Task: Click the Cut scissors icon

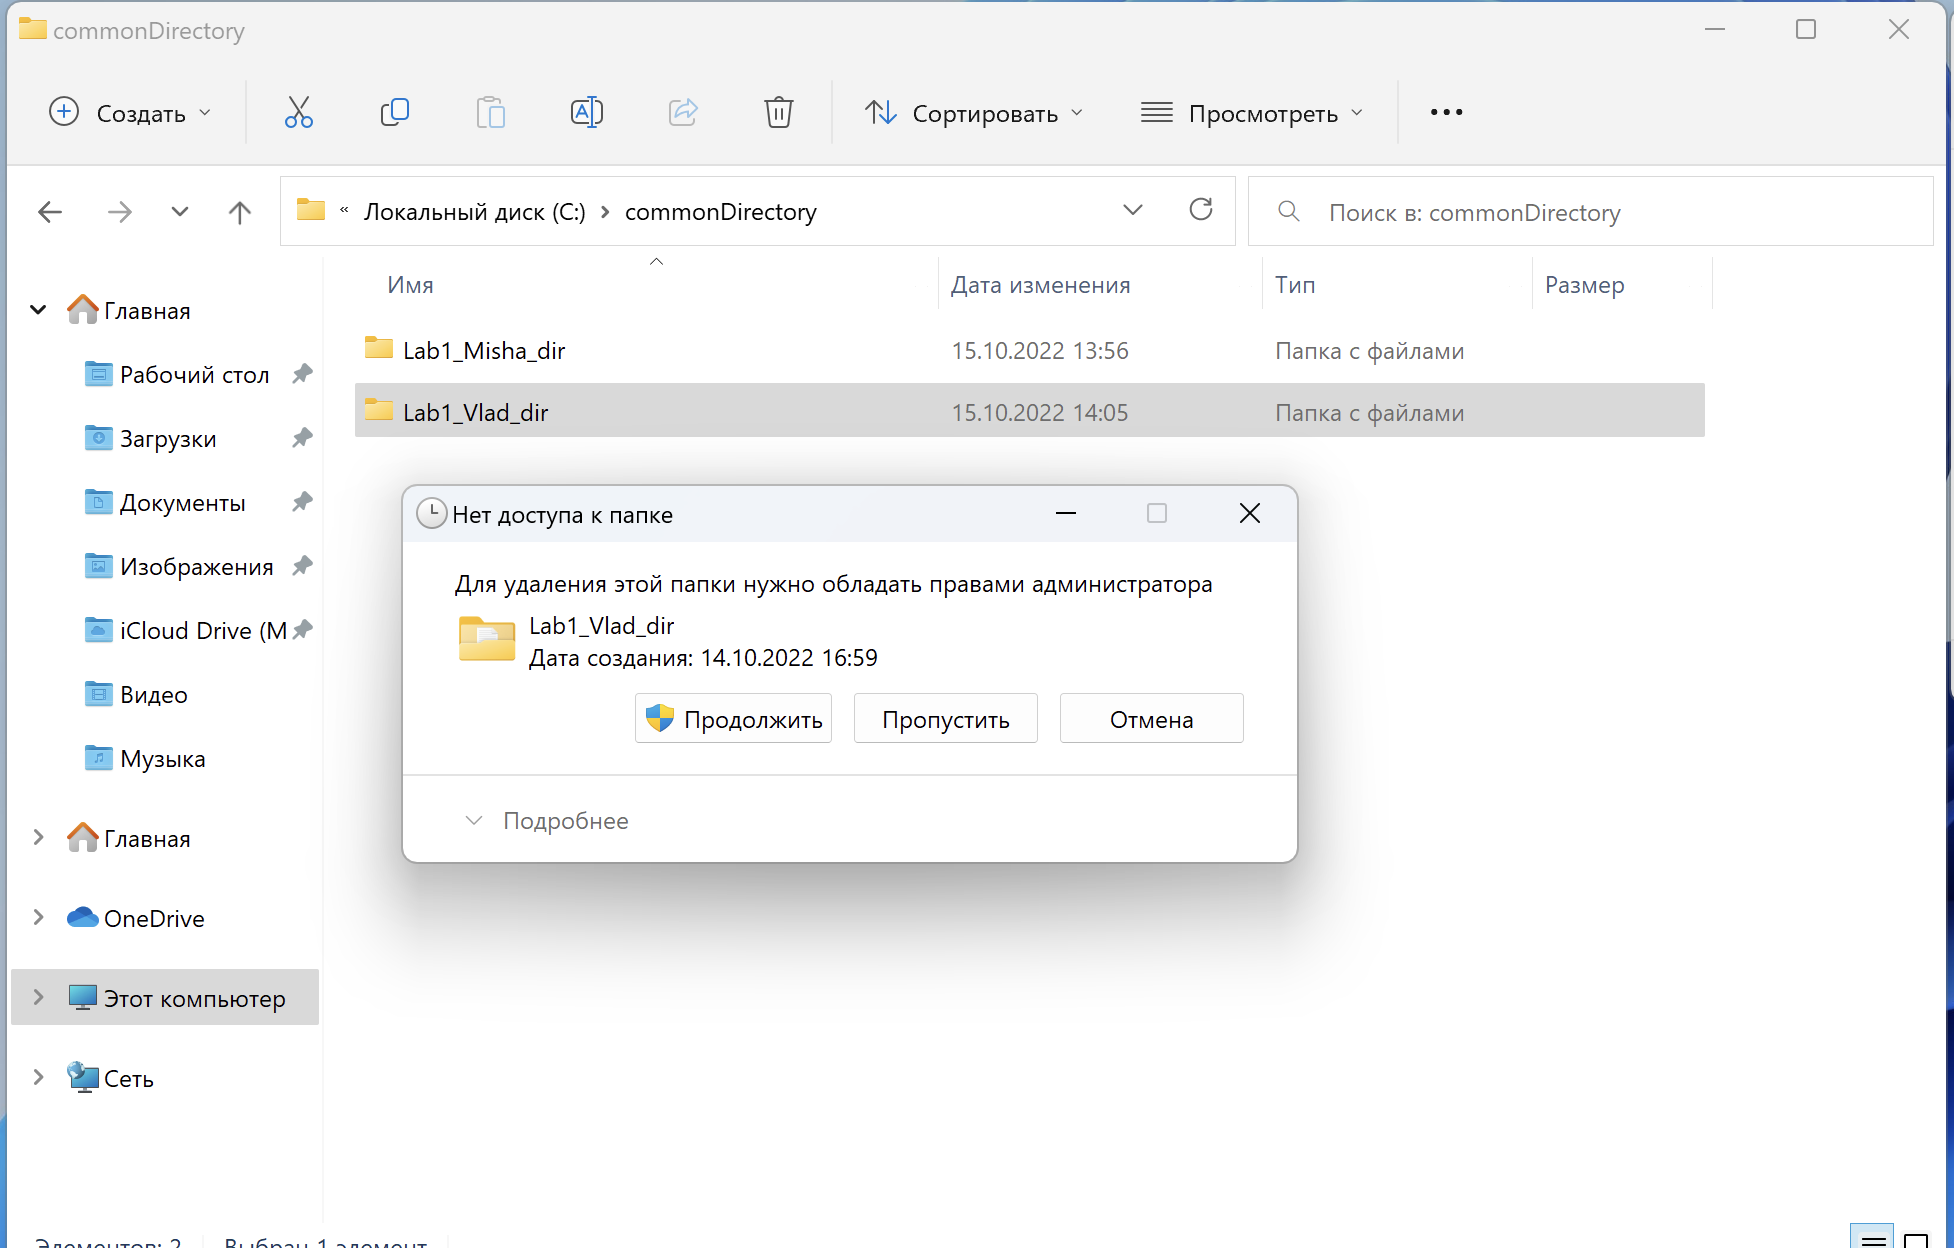Action: [x=298, y=112]
